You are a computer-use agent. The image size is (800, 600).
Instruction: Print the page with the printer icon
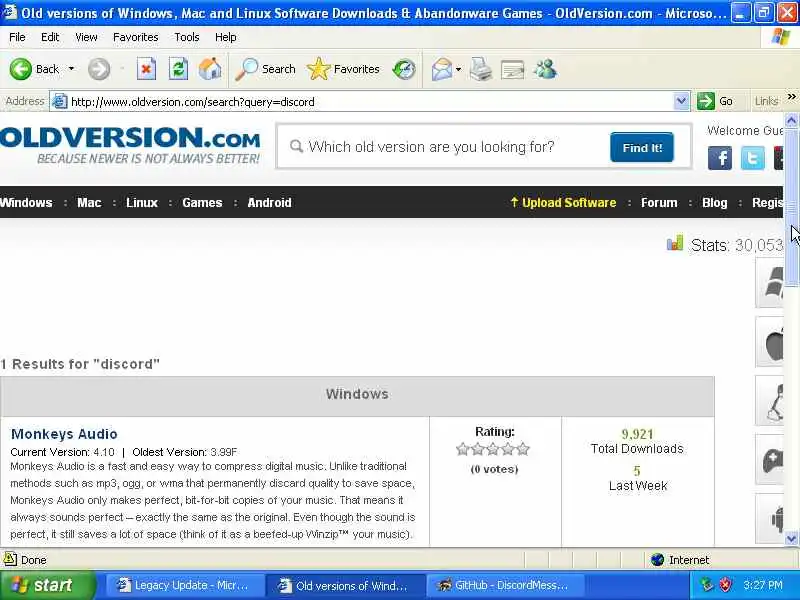[481, 69]
